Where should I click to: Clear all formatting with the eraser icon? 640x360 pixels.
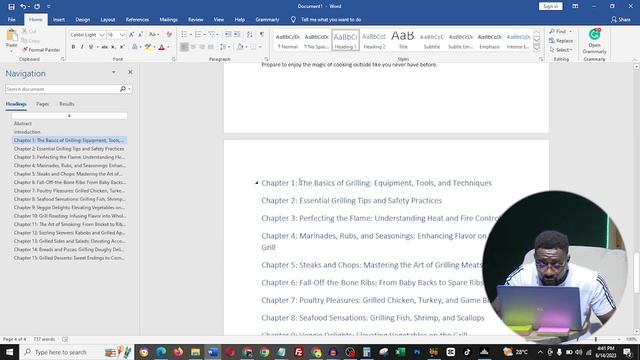(169, 35)
